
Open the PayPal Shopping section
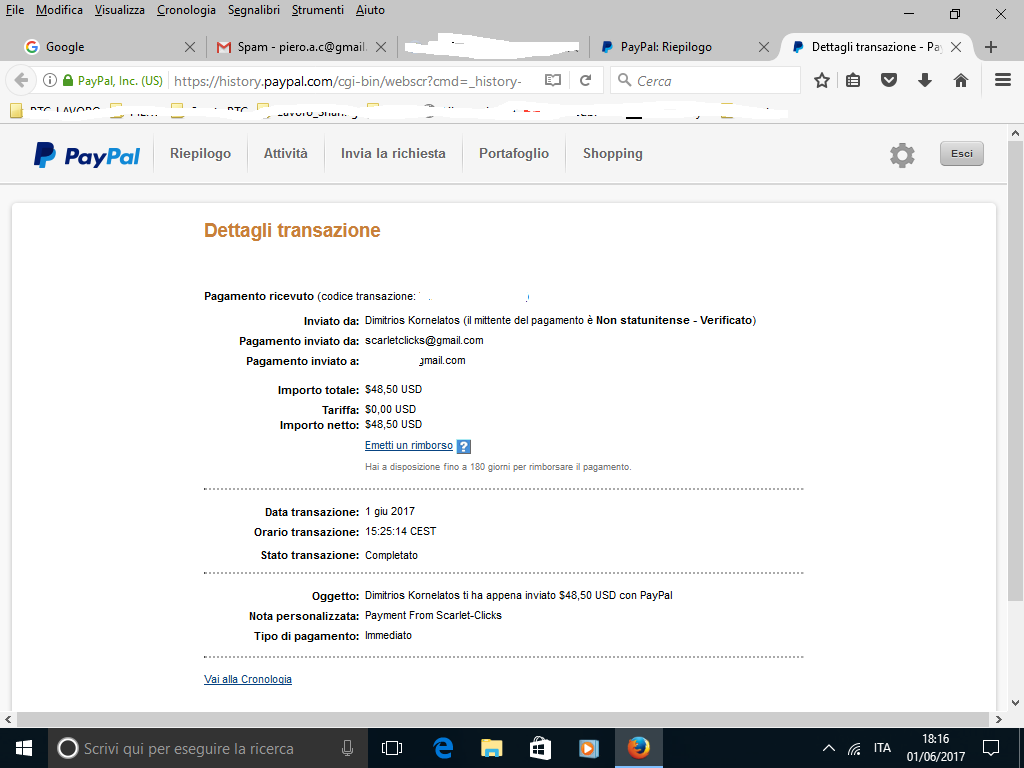(613, 153)
